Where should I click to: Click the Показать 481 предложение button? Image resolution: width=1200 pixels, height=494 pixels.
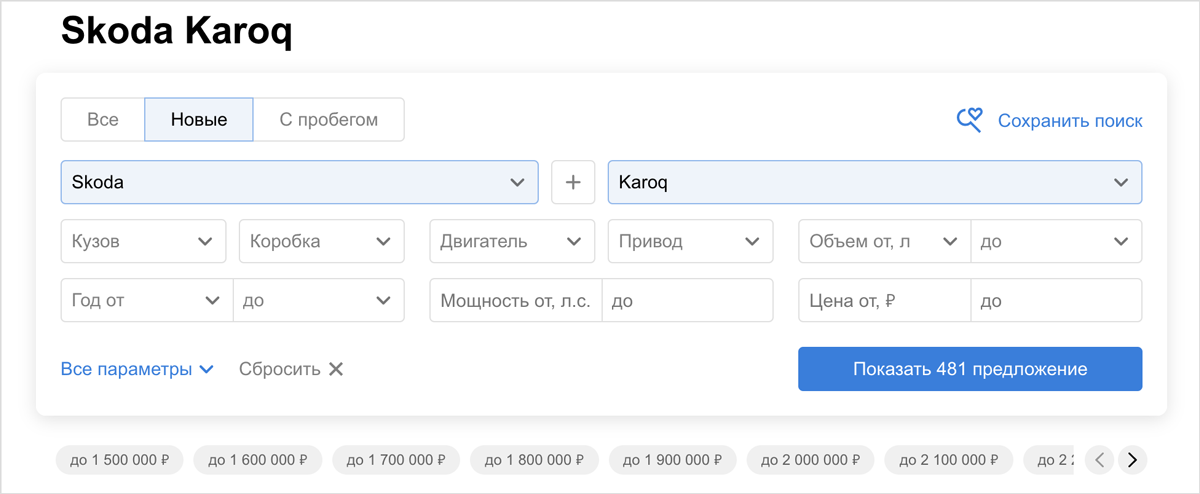pyautogui.click(x=970, y=369)
